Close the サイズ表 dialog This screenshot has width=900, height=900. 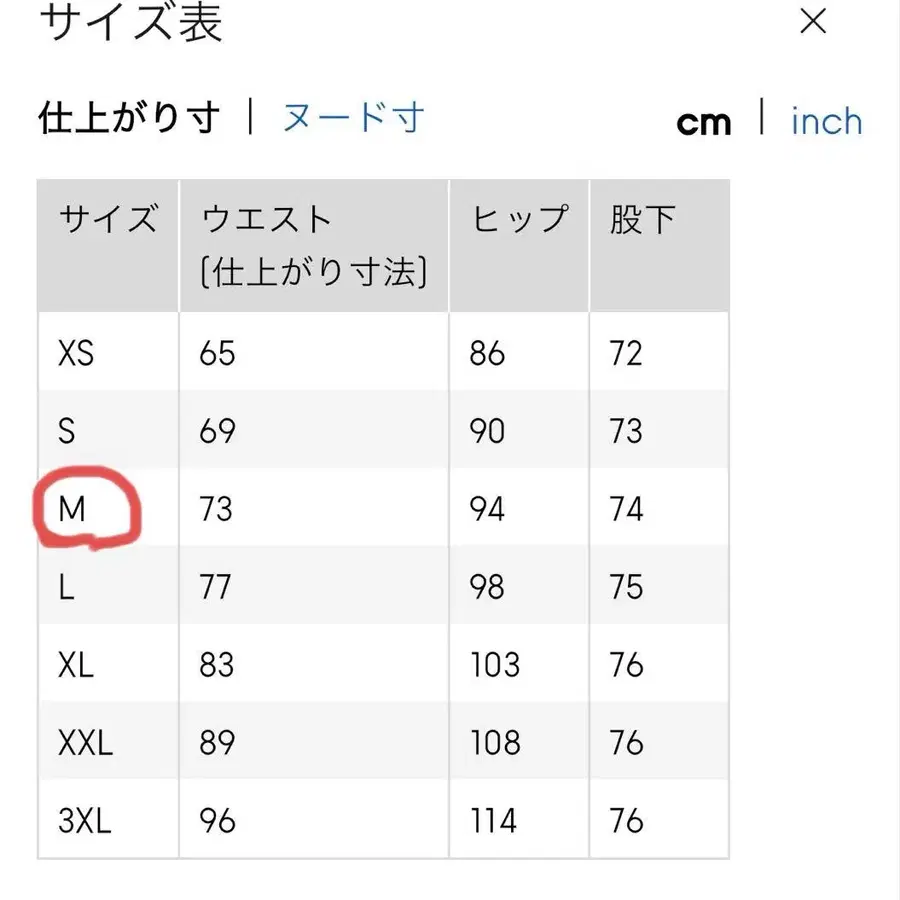point(813,22)
